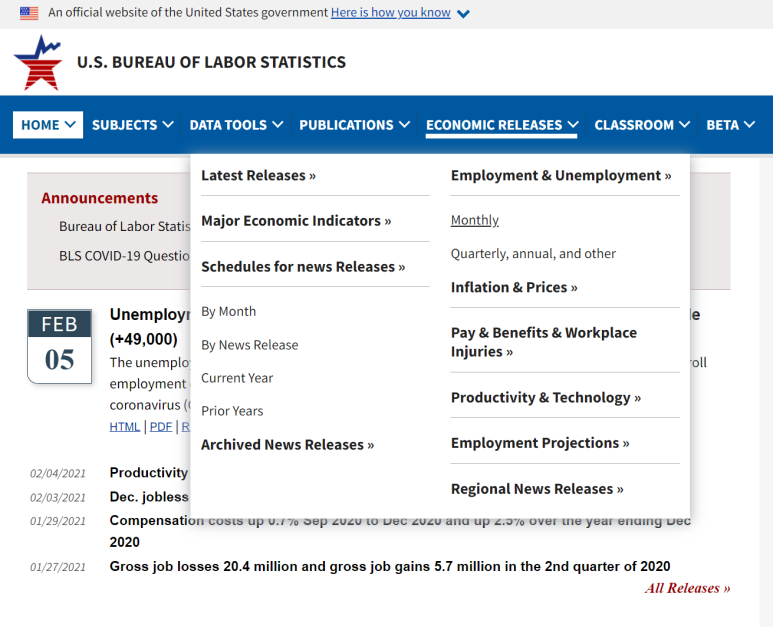
Task: Open Employment & Unemployment releases
Action: (x=561, y=175)
